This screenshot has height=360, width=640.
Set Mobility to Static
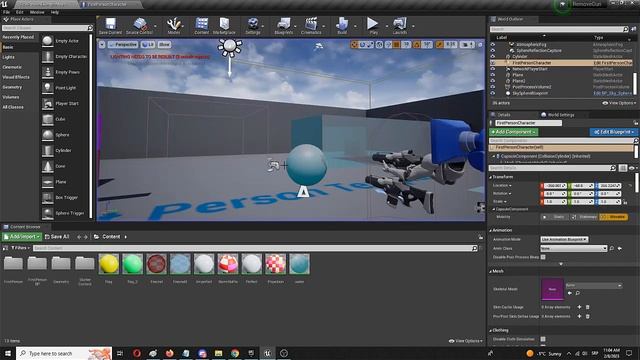coord(555,217)
